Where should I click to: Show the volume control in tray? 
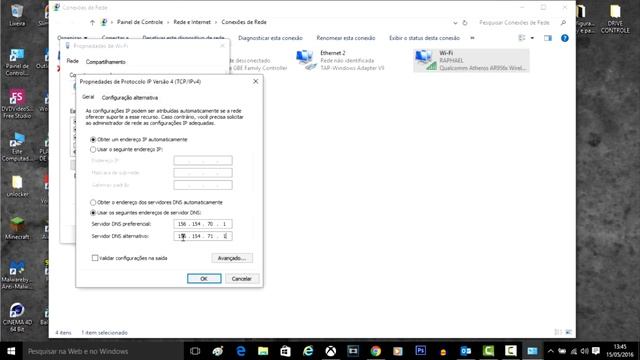click(584, 351)
